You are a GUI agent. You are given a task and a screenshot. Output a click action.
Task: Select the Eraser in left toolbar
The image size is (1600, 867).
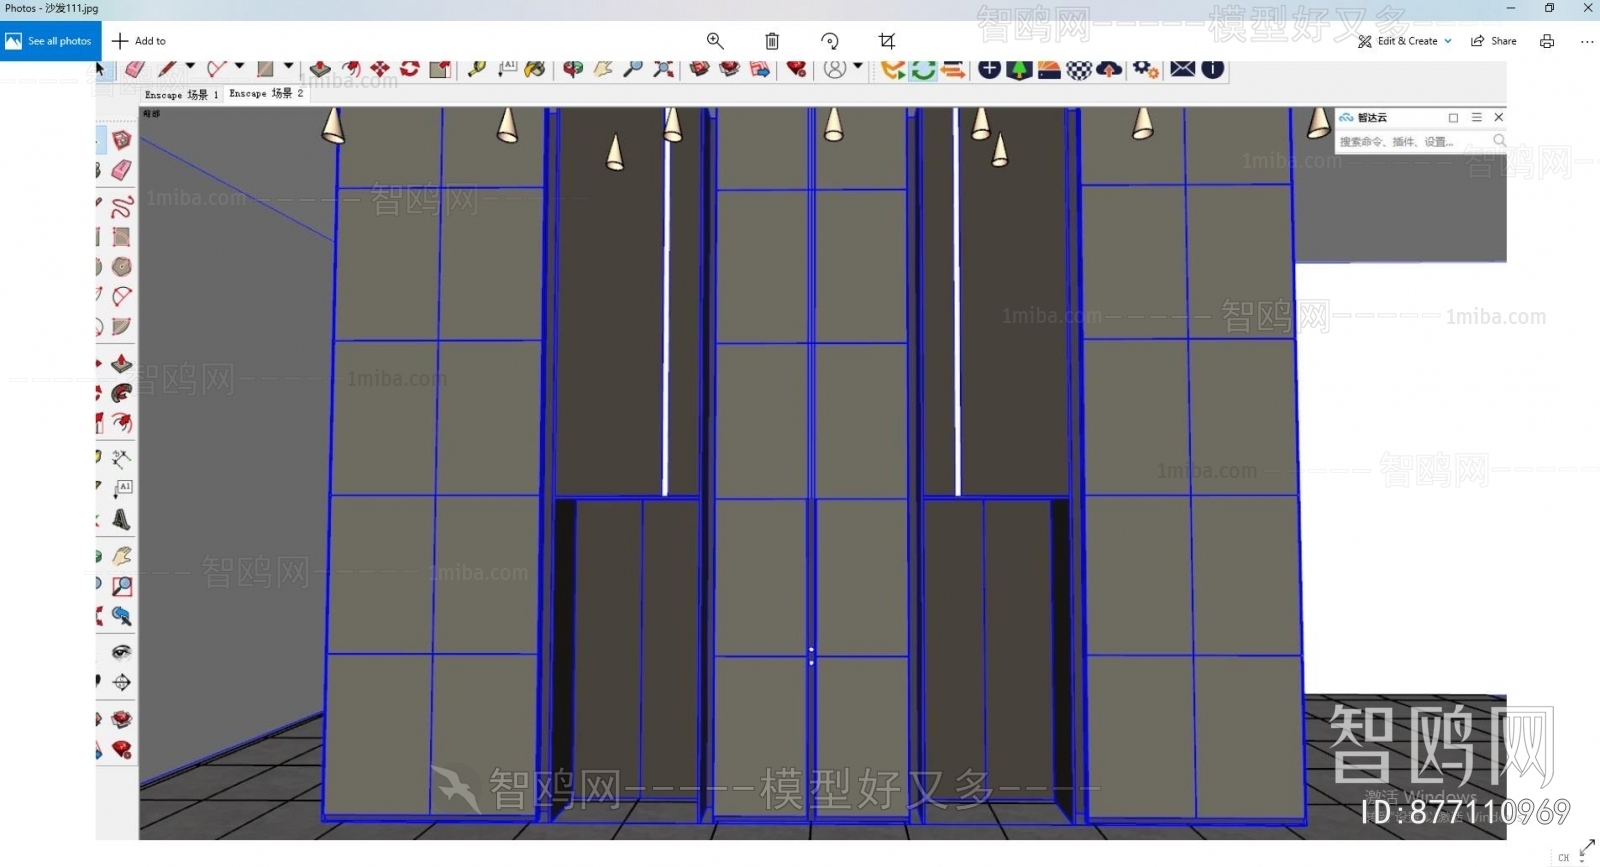pyautogui.click(x=122, y=170)
